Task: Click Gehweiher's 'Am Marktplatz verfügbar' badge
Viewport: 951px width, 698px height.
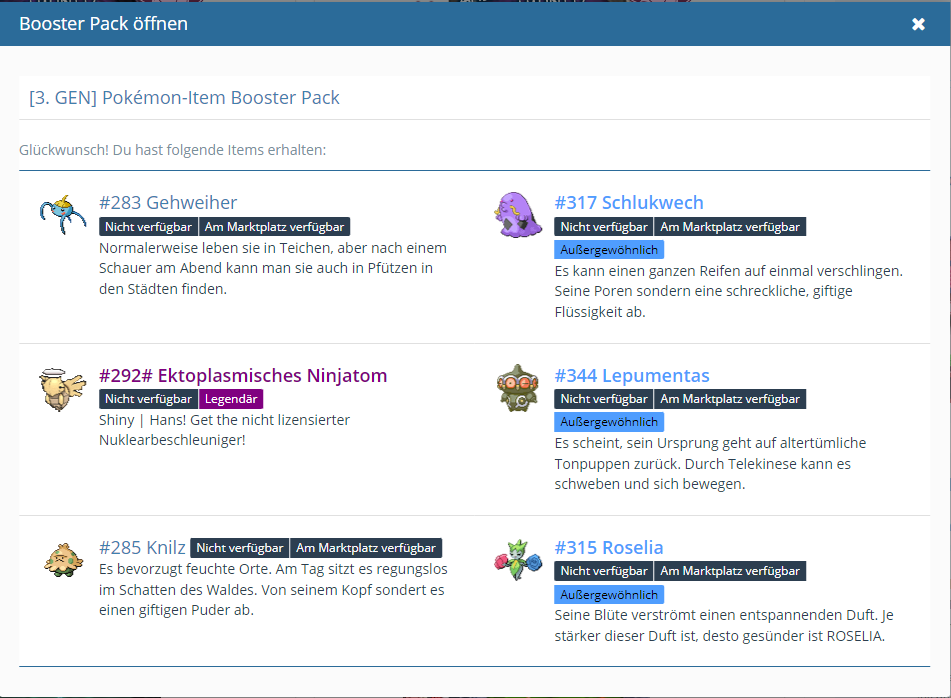Action: [274, 227]
